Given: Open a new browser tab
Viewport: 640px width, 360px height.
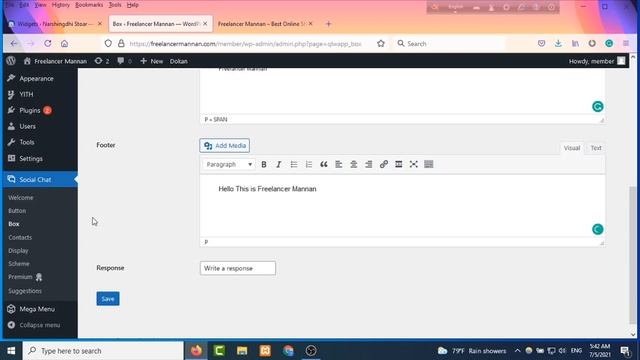Looking at the screenshot, I should (x=329, y=24).
